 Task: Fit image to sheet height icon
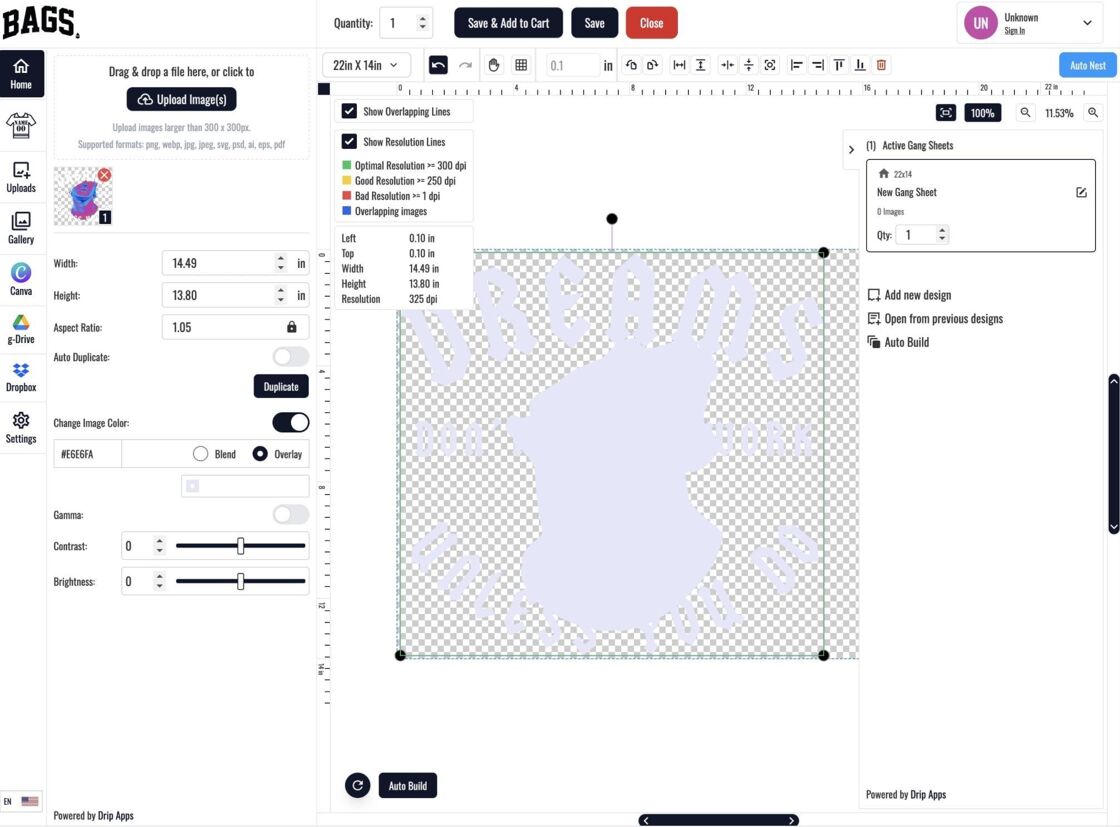tap(701, 65)
